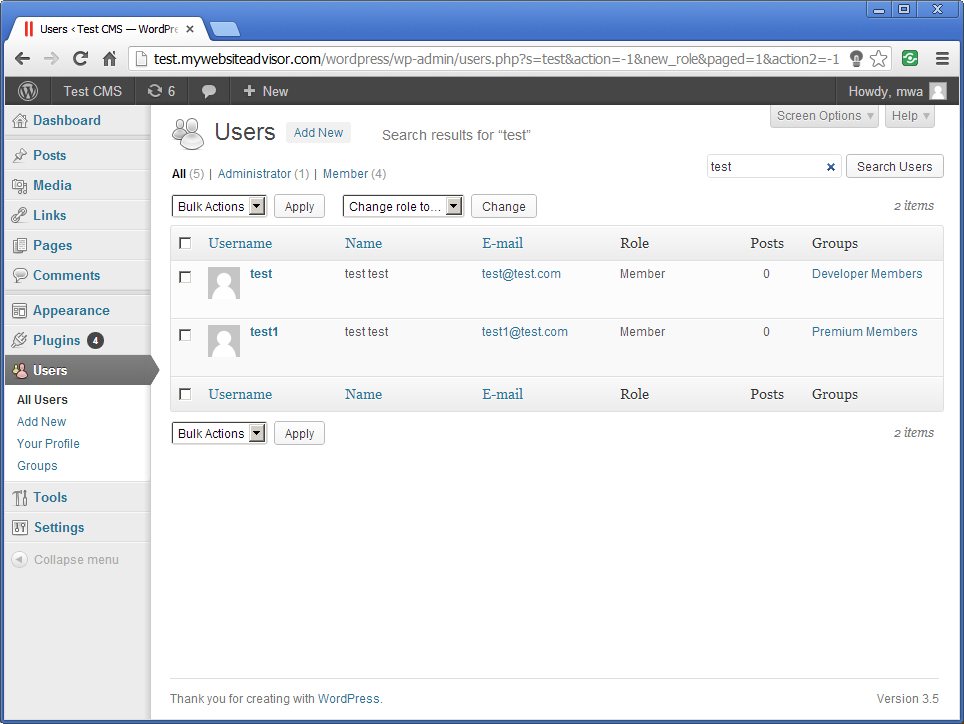Click the browser address bar URL
The image size is (964, 724).
point(496,59)
